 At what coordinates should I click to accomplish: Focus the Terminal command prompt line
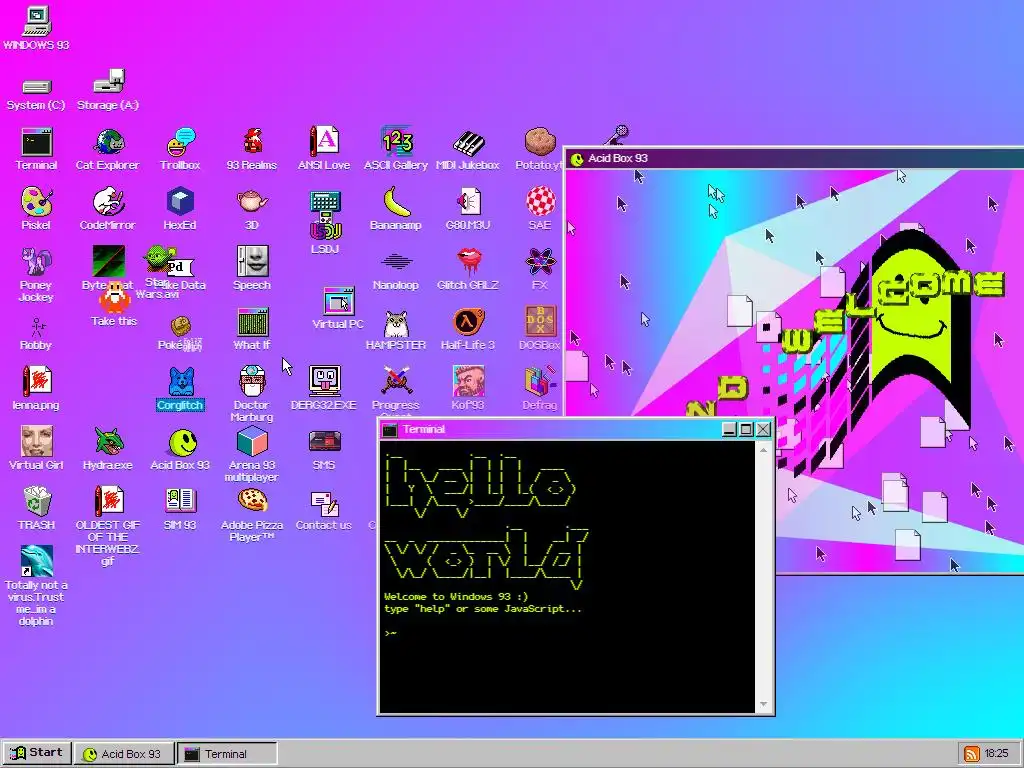(x=567, y=633)
